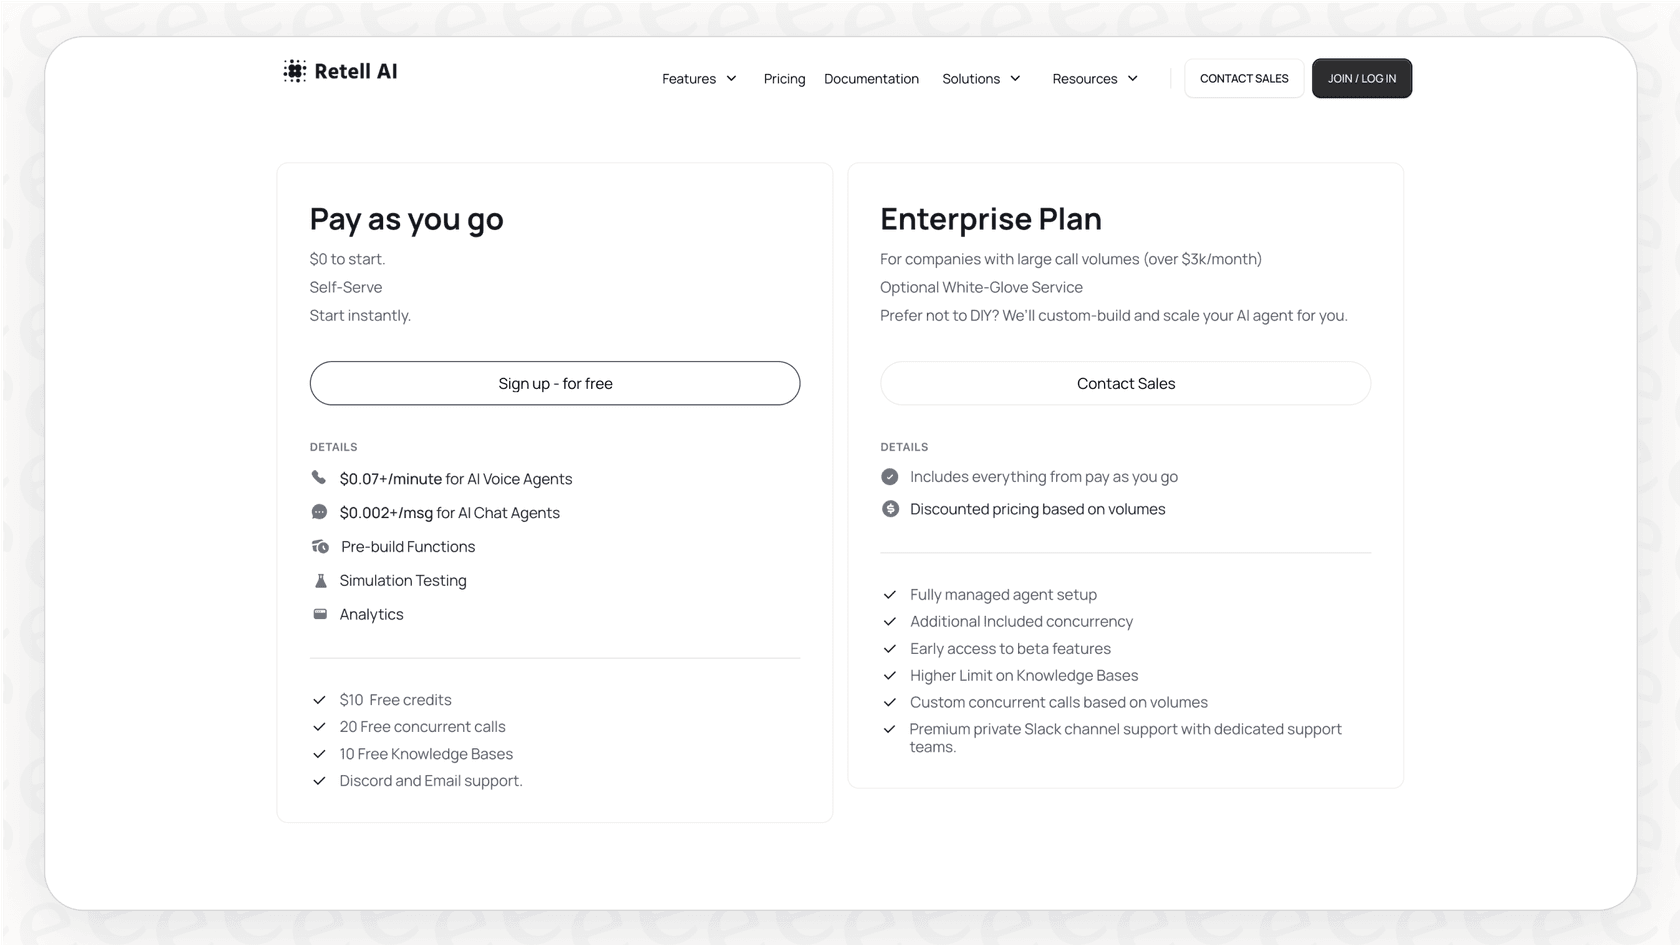Click the circled check icon beside Includes everything
The width and height of the screenshot is (1680, 945).
(890, 477)
